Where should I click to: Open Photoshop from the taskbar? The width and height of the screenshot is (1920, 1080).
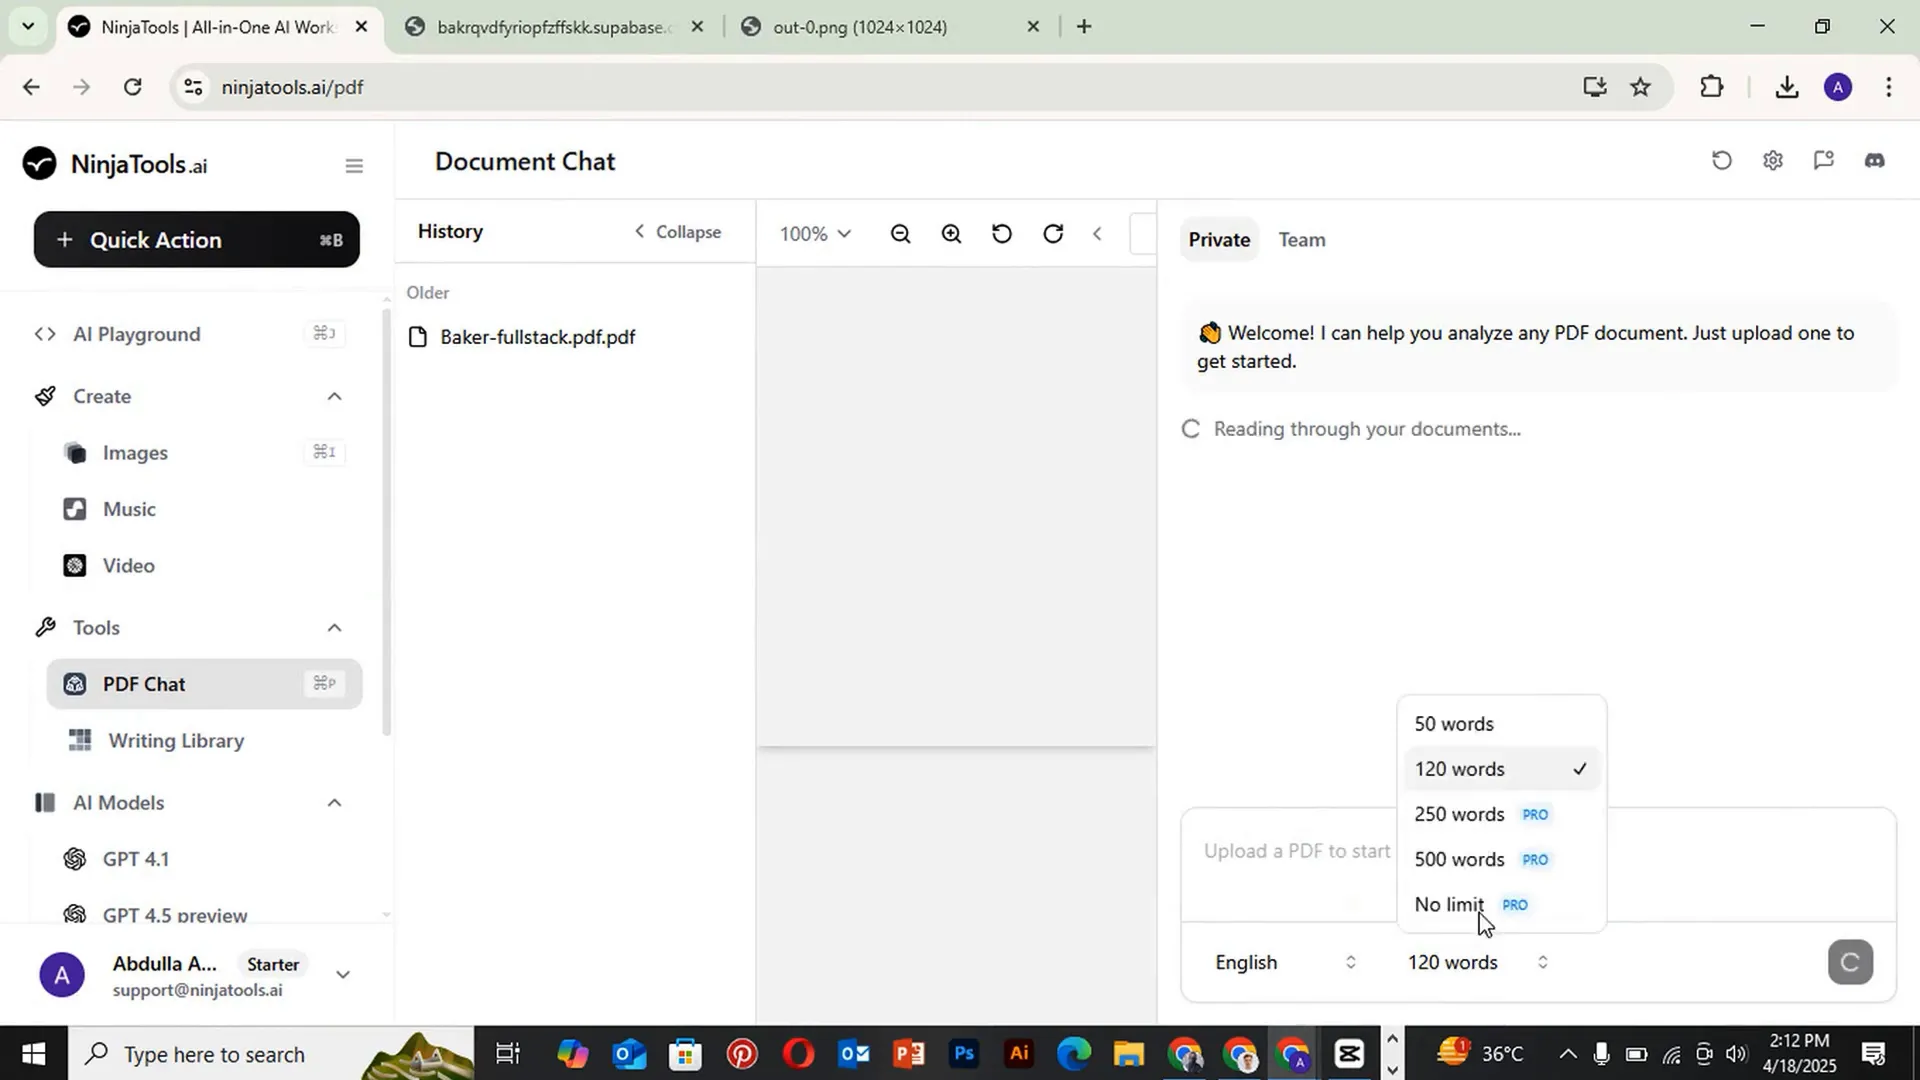[x=964, y=1054]
